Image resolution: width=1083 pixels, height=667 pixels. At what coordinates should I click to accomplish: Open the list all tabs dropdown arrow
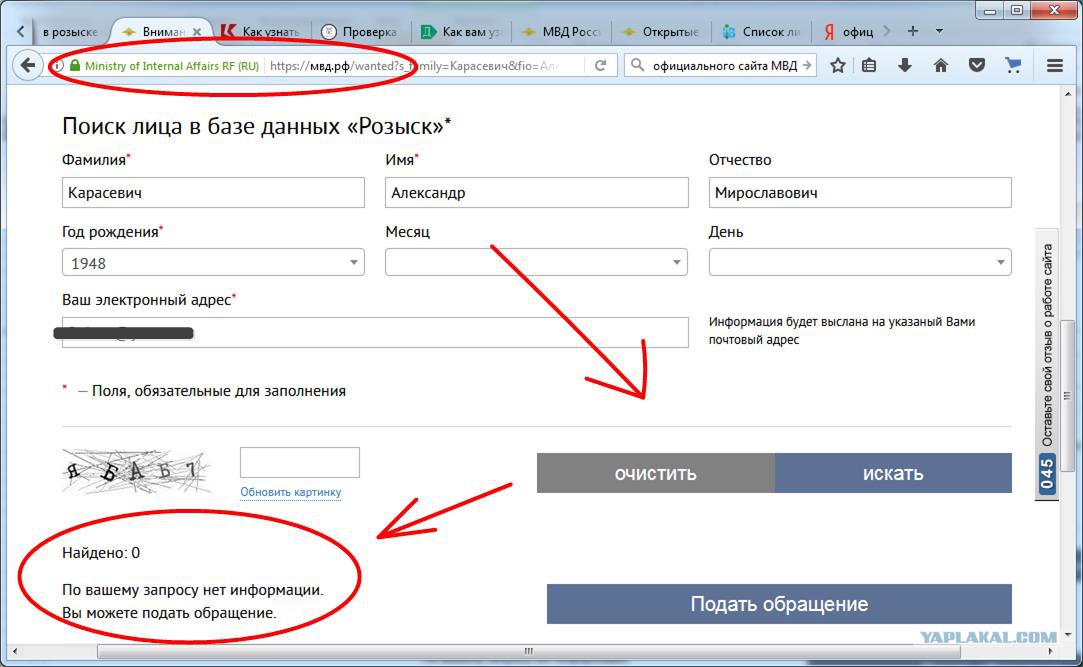[939, 31]
